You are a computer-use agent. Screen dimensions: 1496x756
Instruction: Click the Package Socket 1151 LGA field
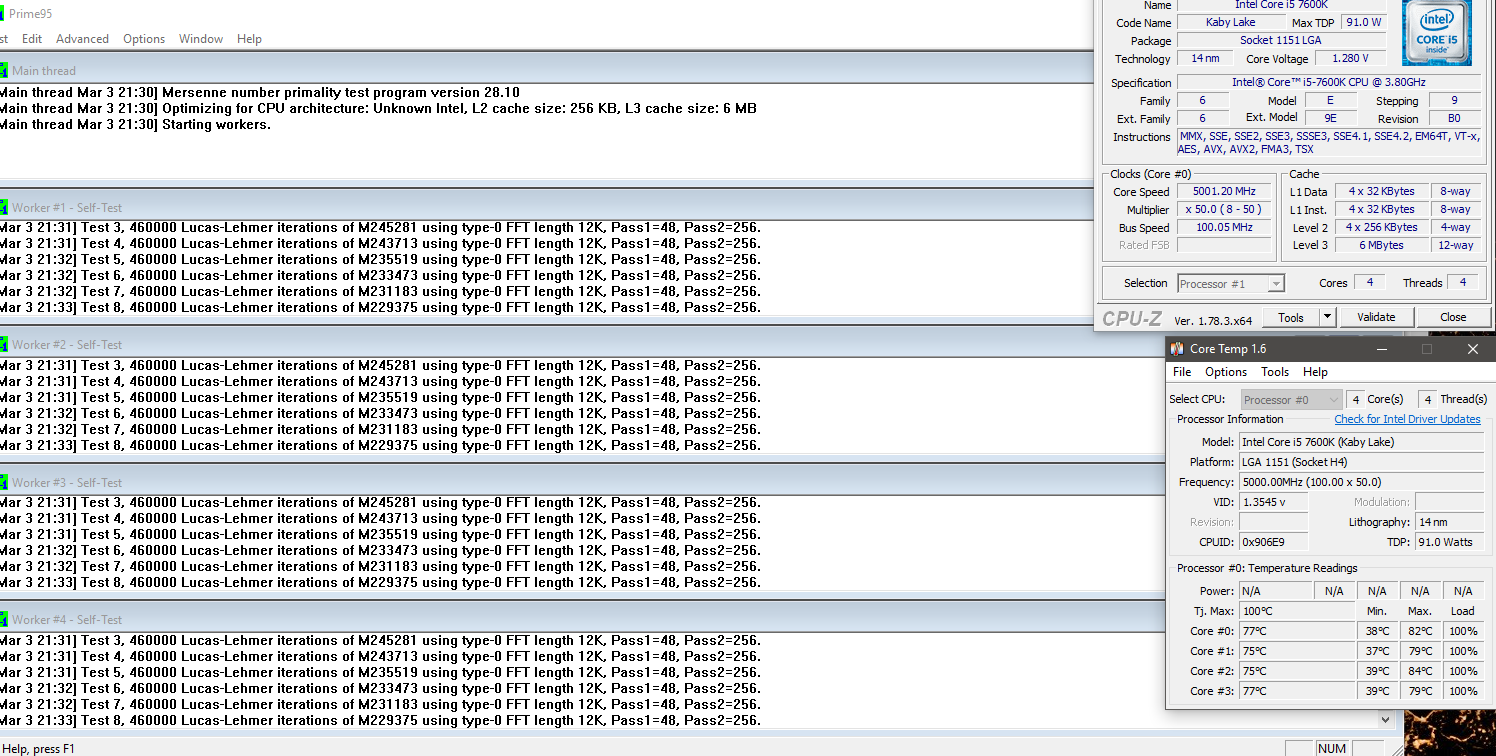[1280, 41]
